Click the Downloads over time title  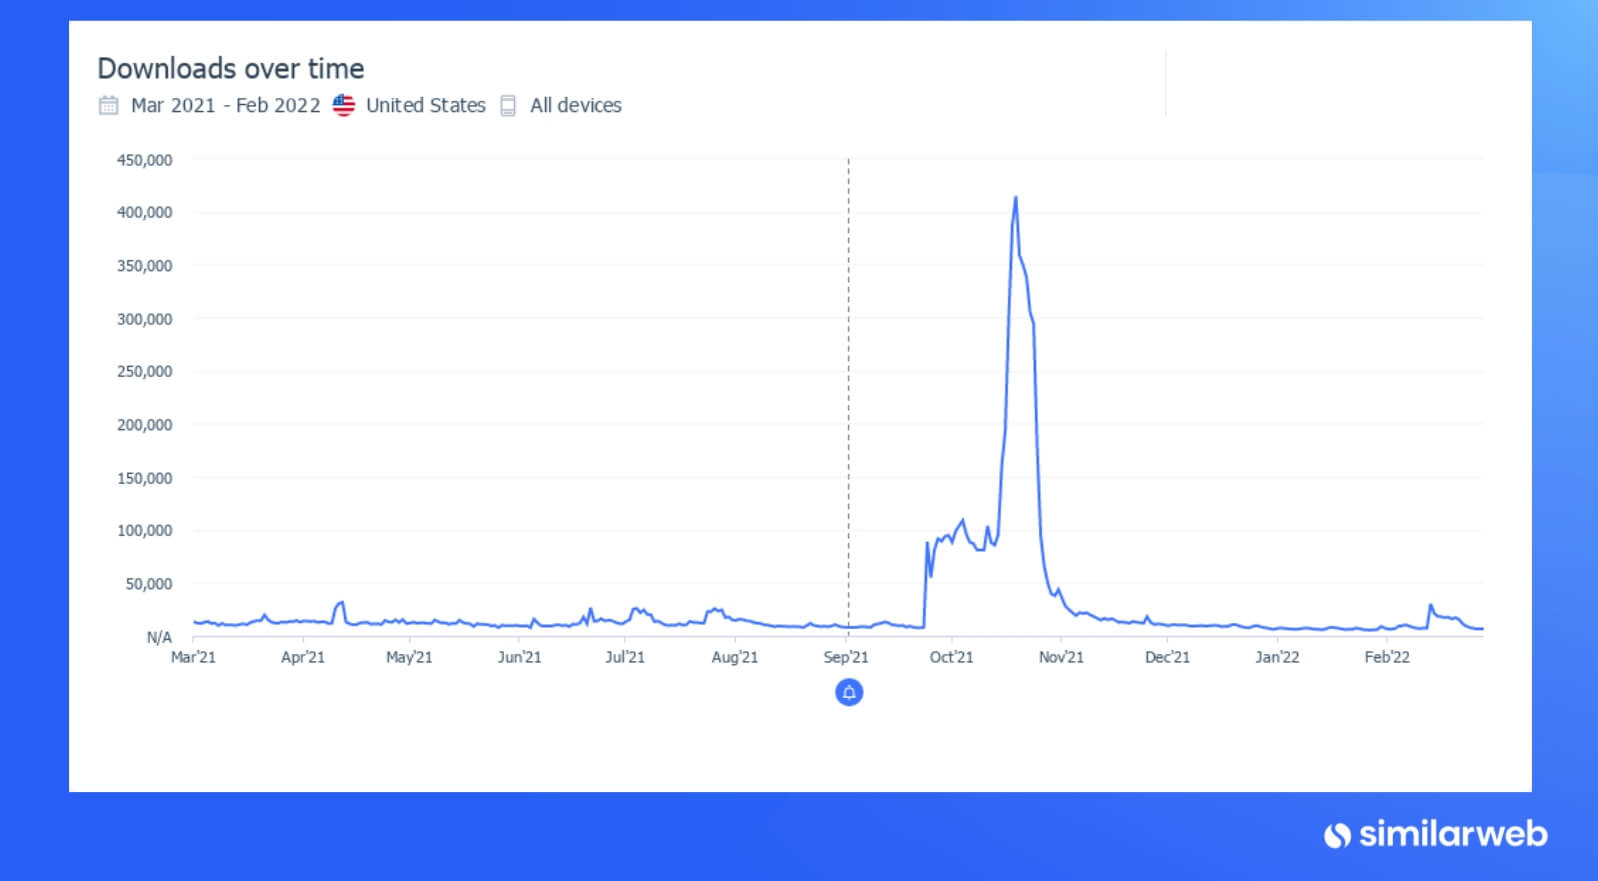[x=231, y=68]
